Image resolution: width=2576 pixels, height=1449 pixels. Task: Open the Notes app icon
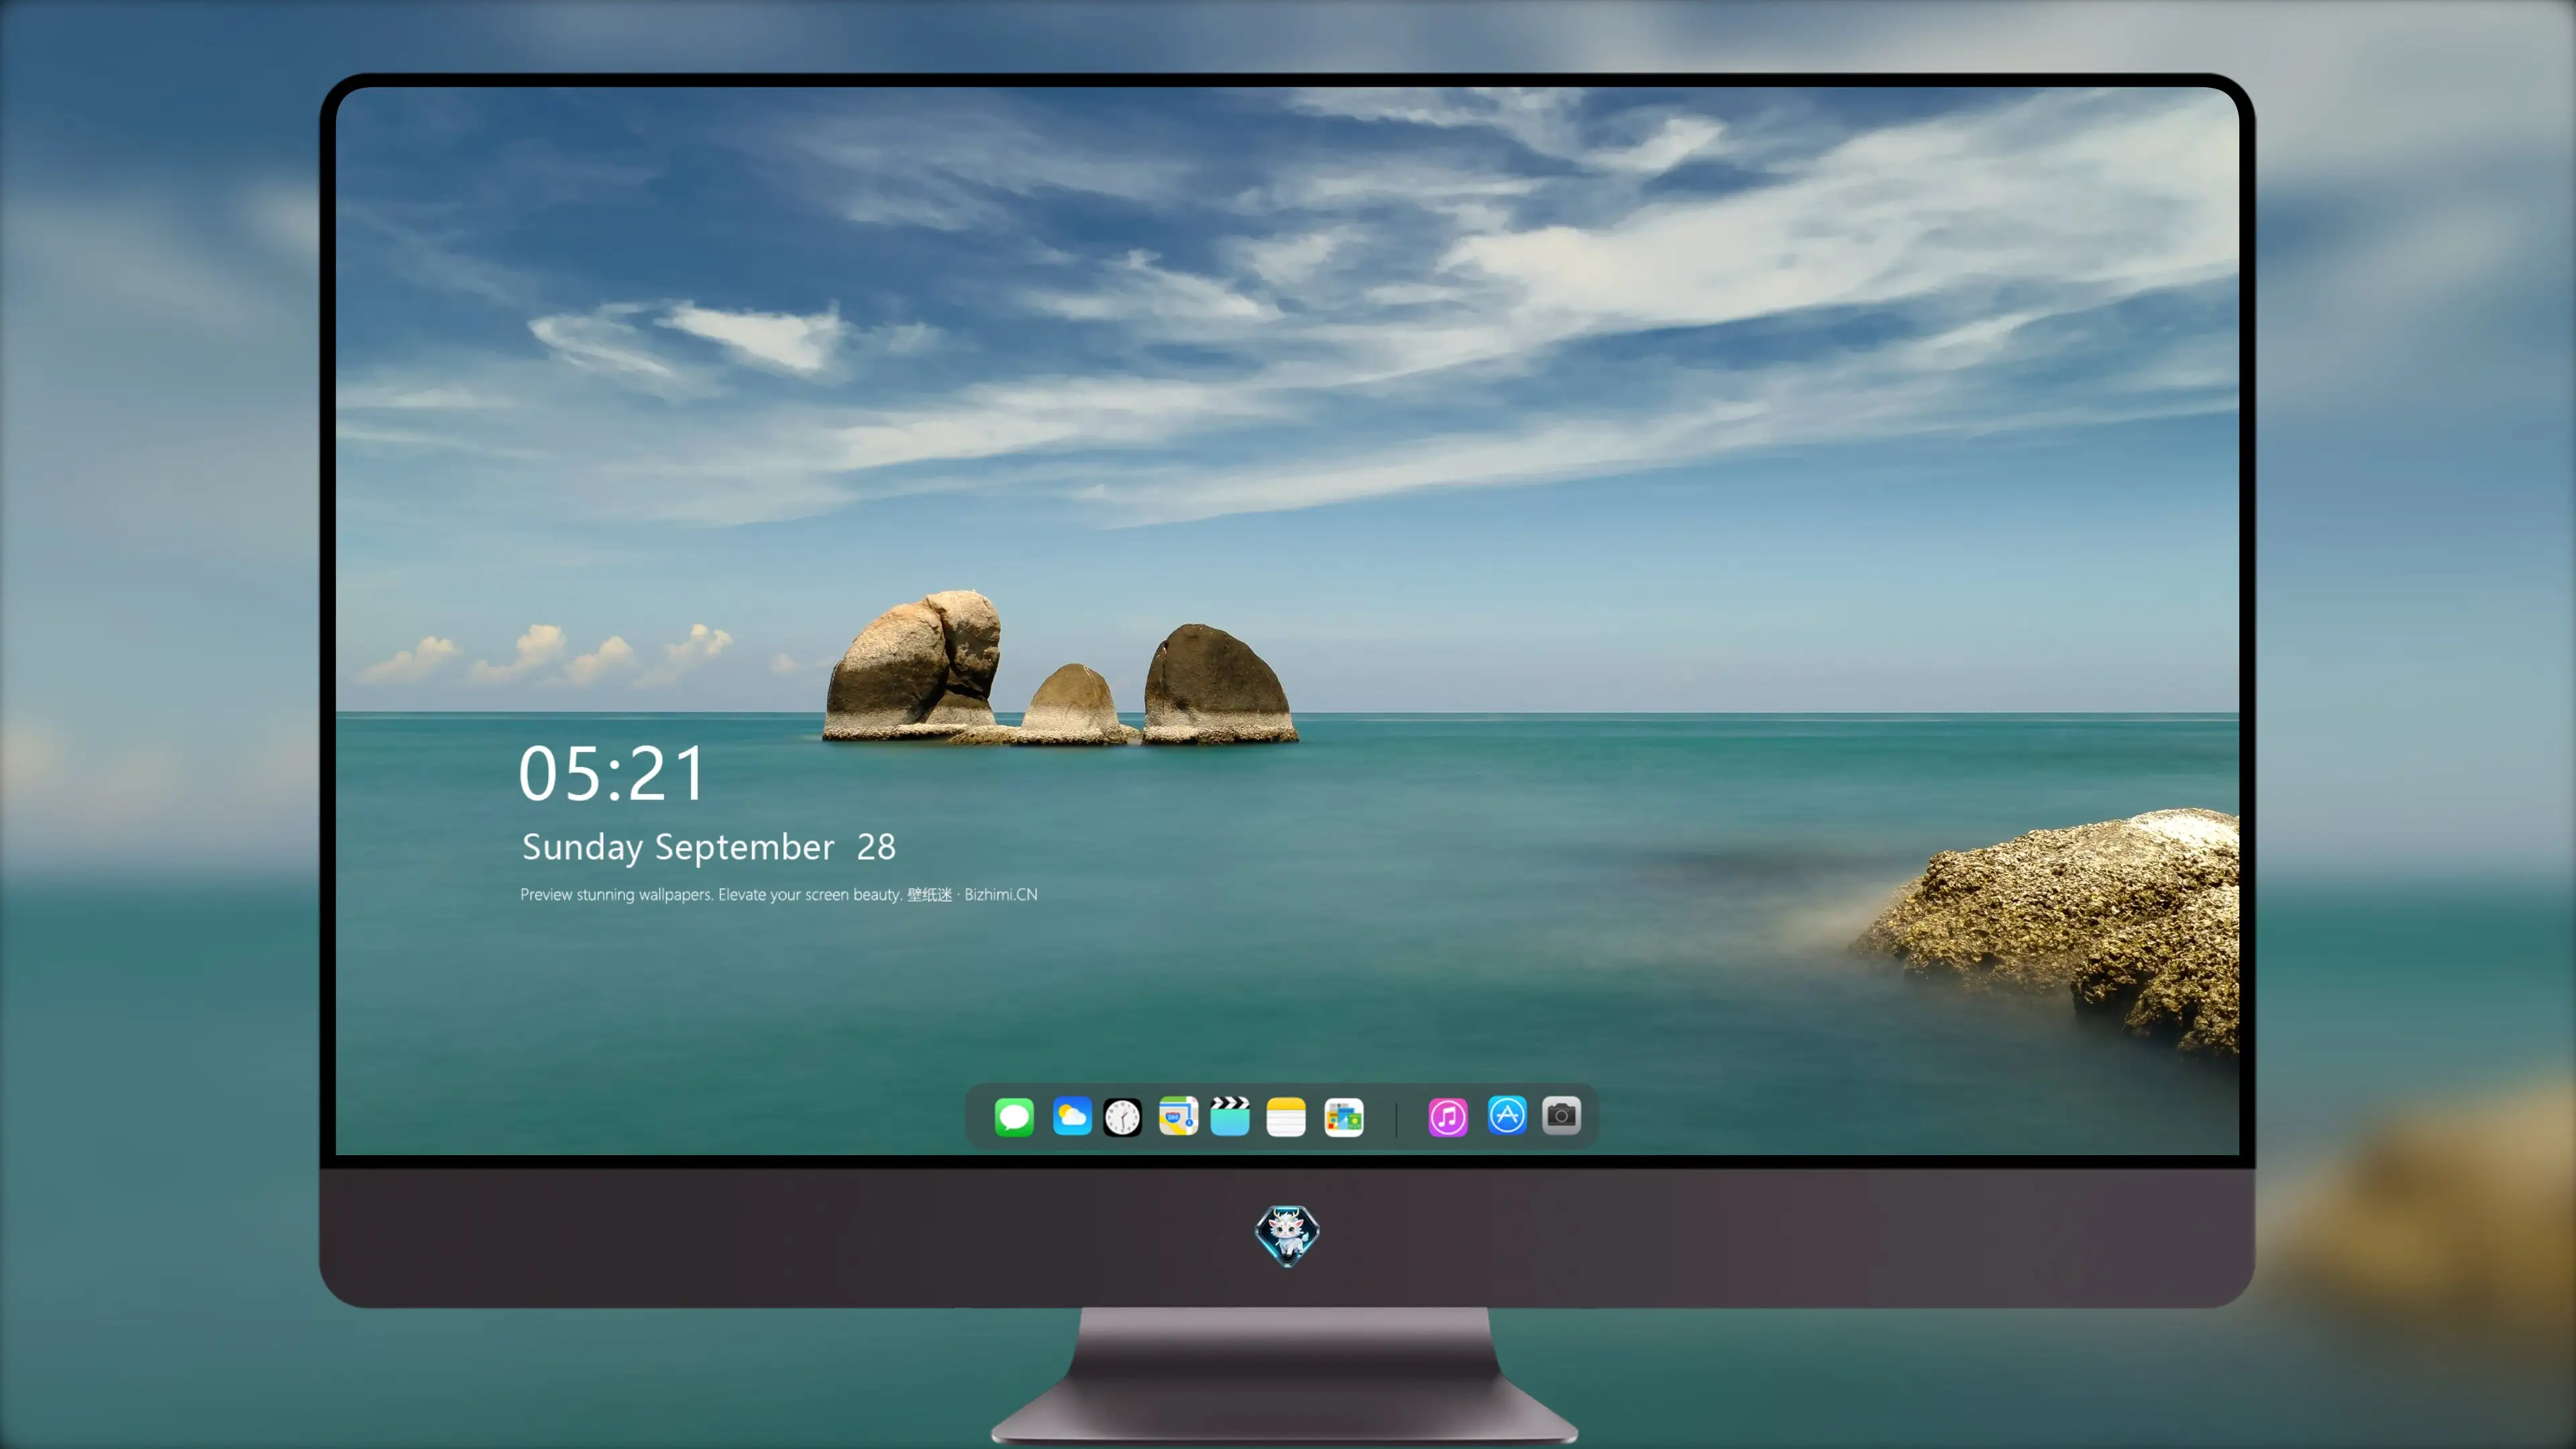click(x=1286, y=1116)
